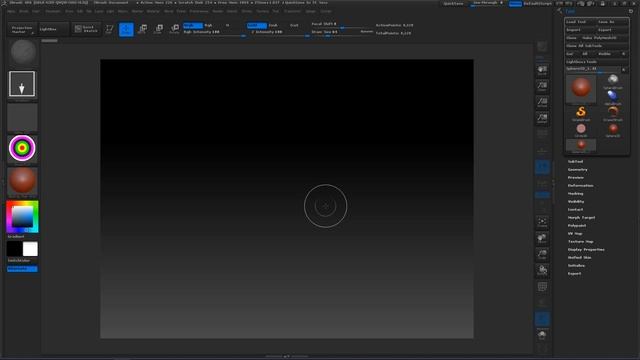Expand the Masking subpalette
The width and height of the screenshot is (640, 360).
point(576,194)
